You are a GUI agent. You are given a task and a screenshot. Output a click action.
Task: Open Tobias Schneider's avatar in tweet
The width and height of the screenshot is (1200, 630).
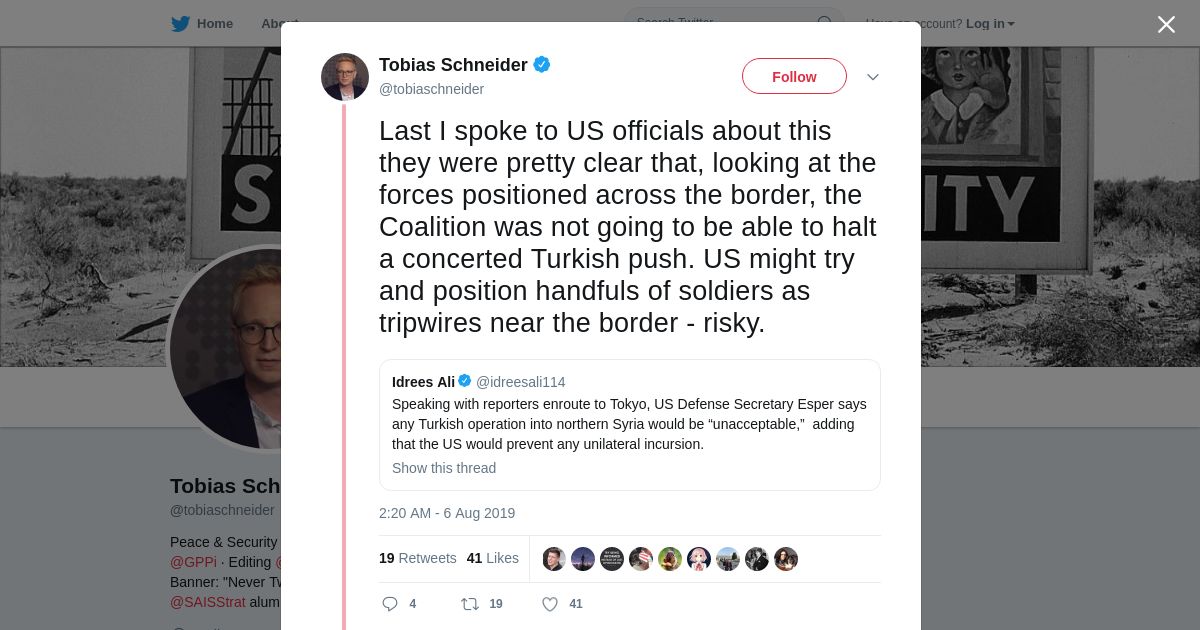[345, 77]
